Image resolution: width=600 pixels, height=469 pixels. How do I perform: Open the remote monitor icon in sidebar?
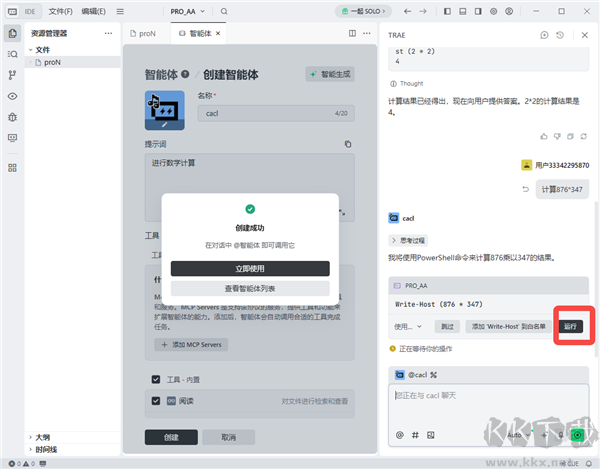click(x=12, y=138)
